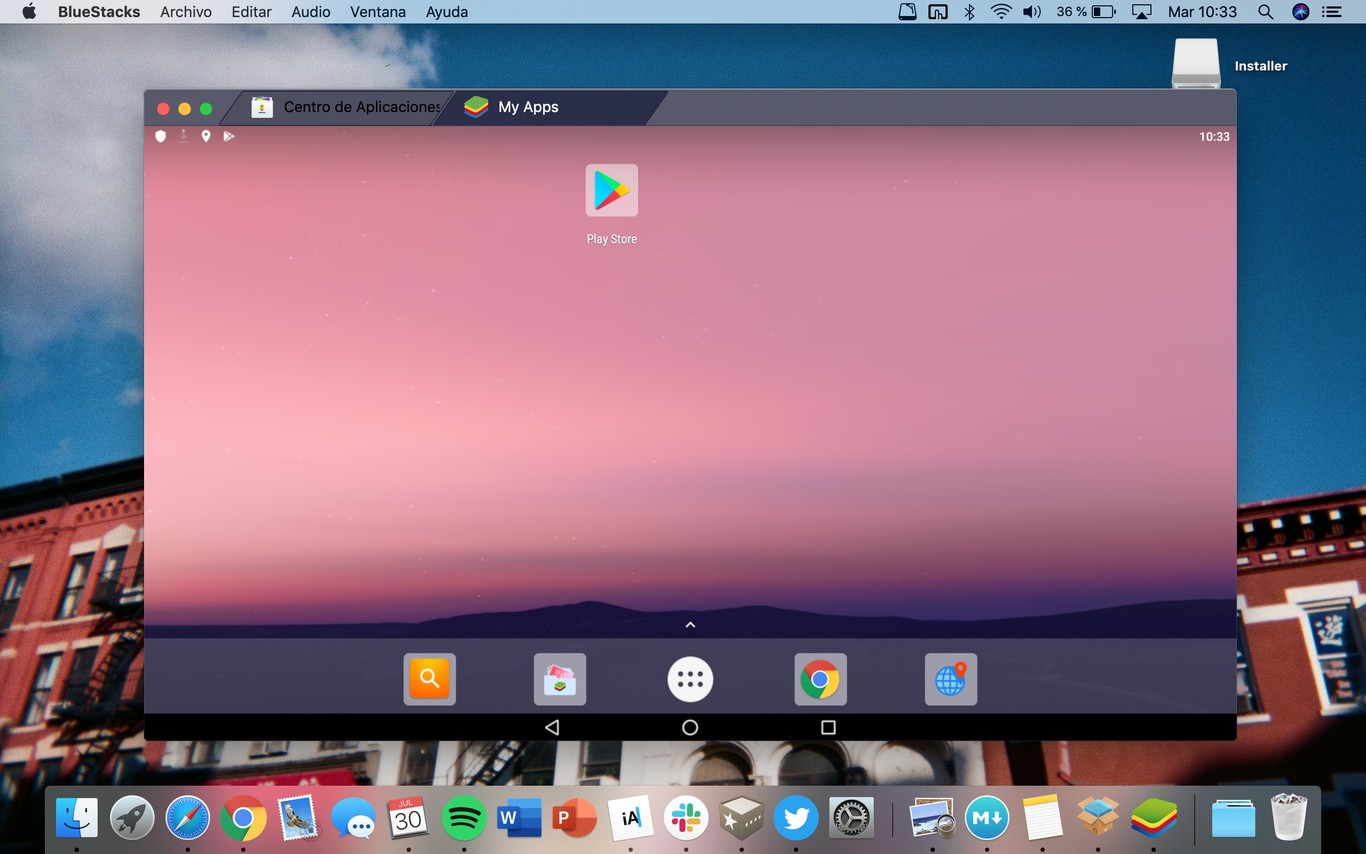
Task: Open the orange search app in the Android dock
Action: 429,679
